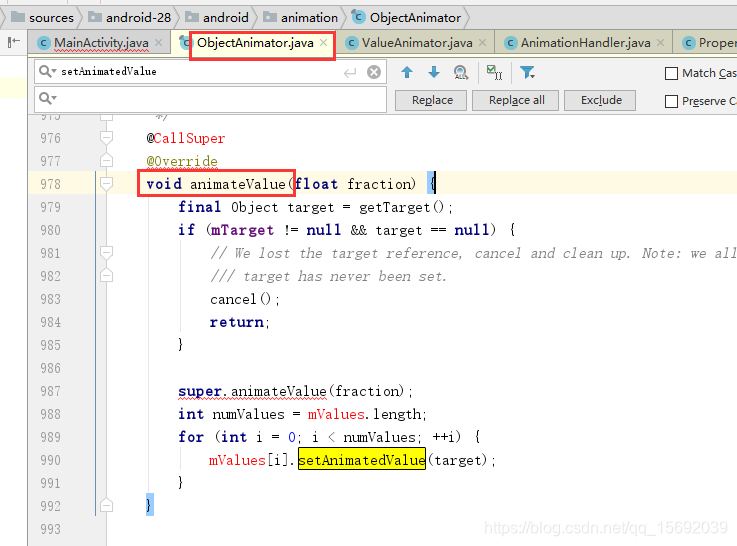The height and width of the screenshot is (546, 737).
Task: Collapse comment fold marker on line 981
Action: (107, 253)
